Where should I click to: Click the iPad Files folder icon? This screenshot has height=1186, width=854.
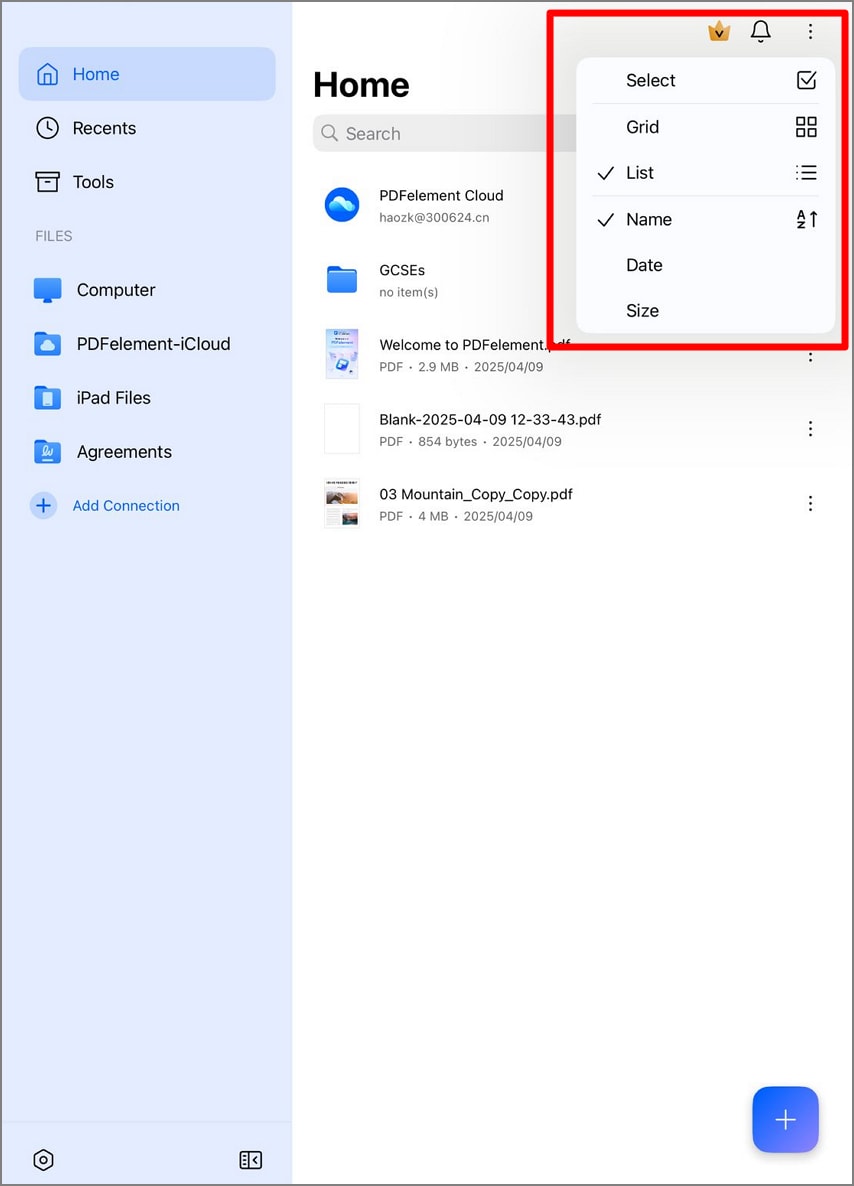coord(48,397)
